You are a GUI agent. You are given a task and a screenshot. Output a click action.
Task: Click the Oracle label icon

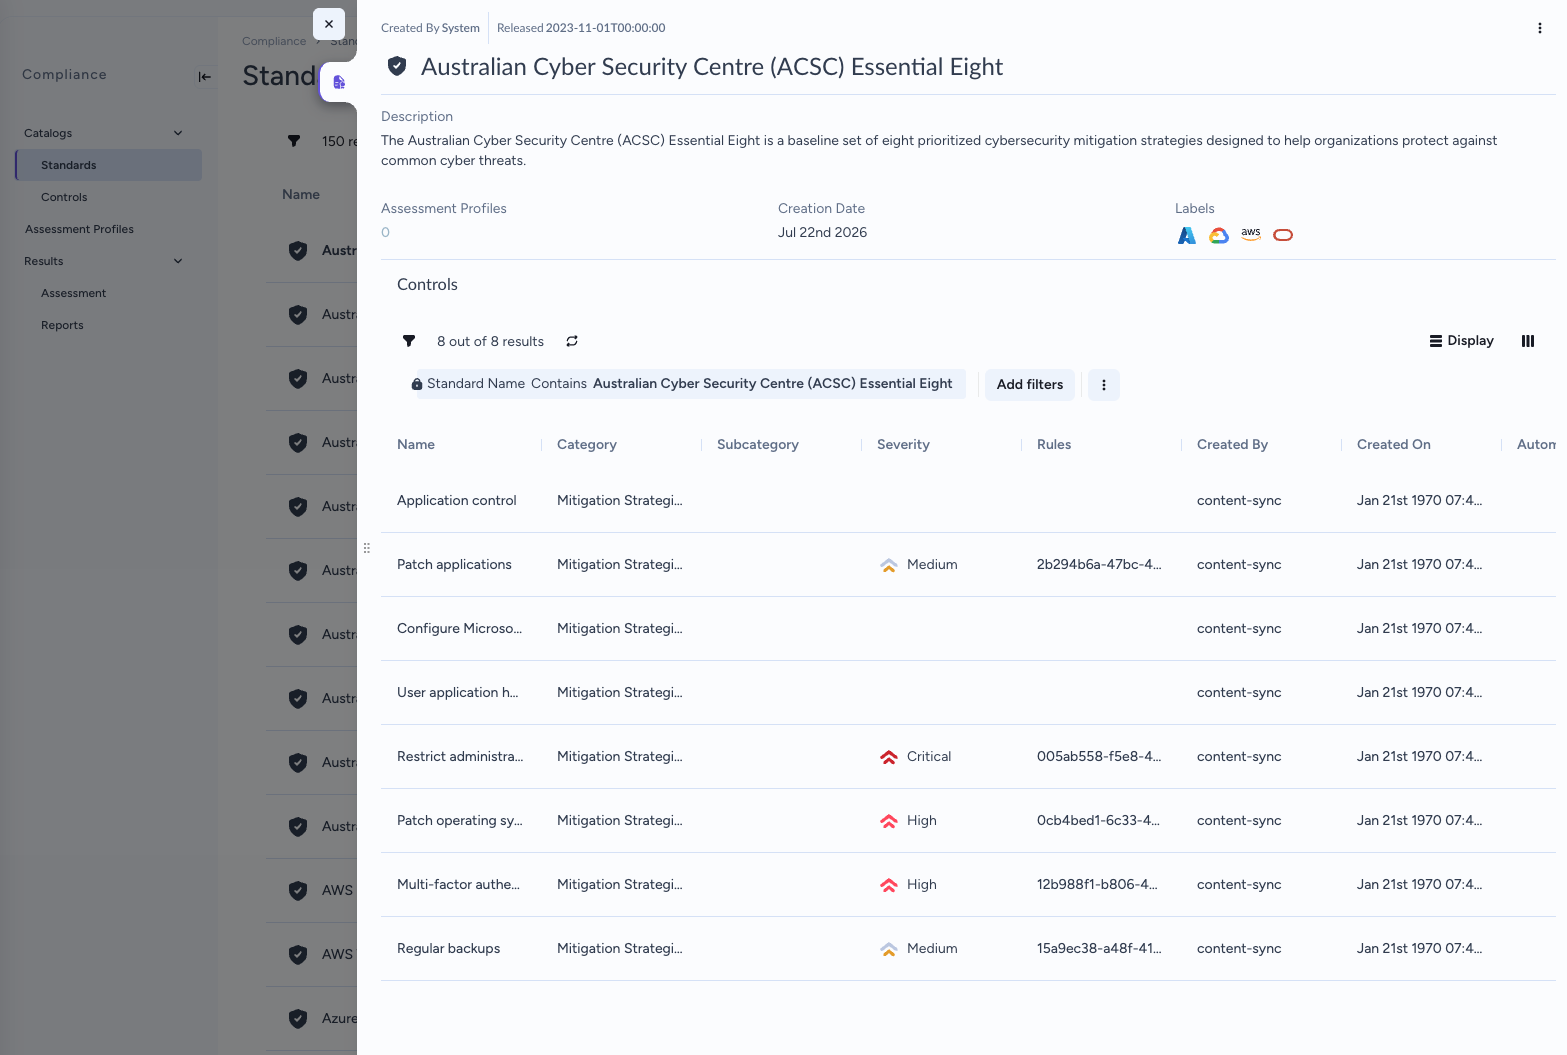pos(1282,235)
